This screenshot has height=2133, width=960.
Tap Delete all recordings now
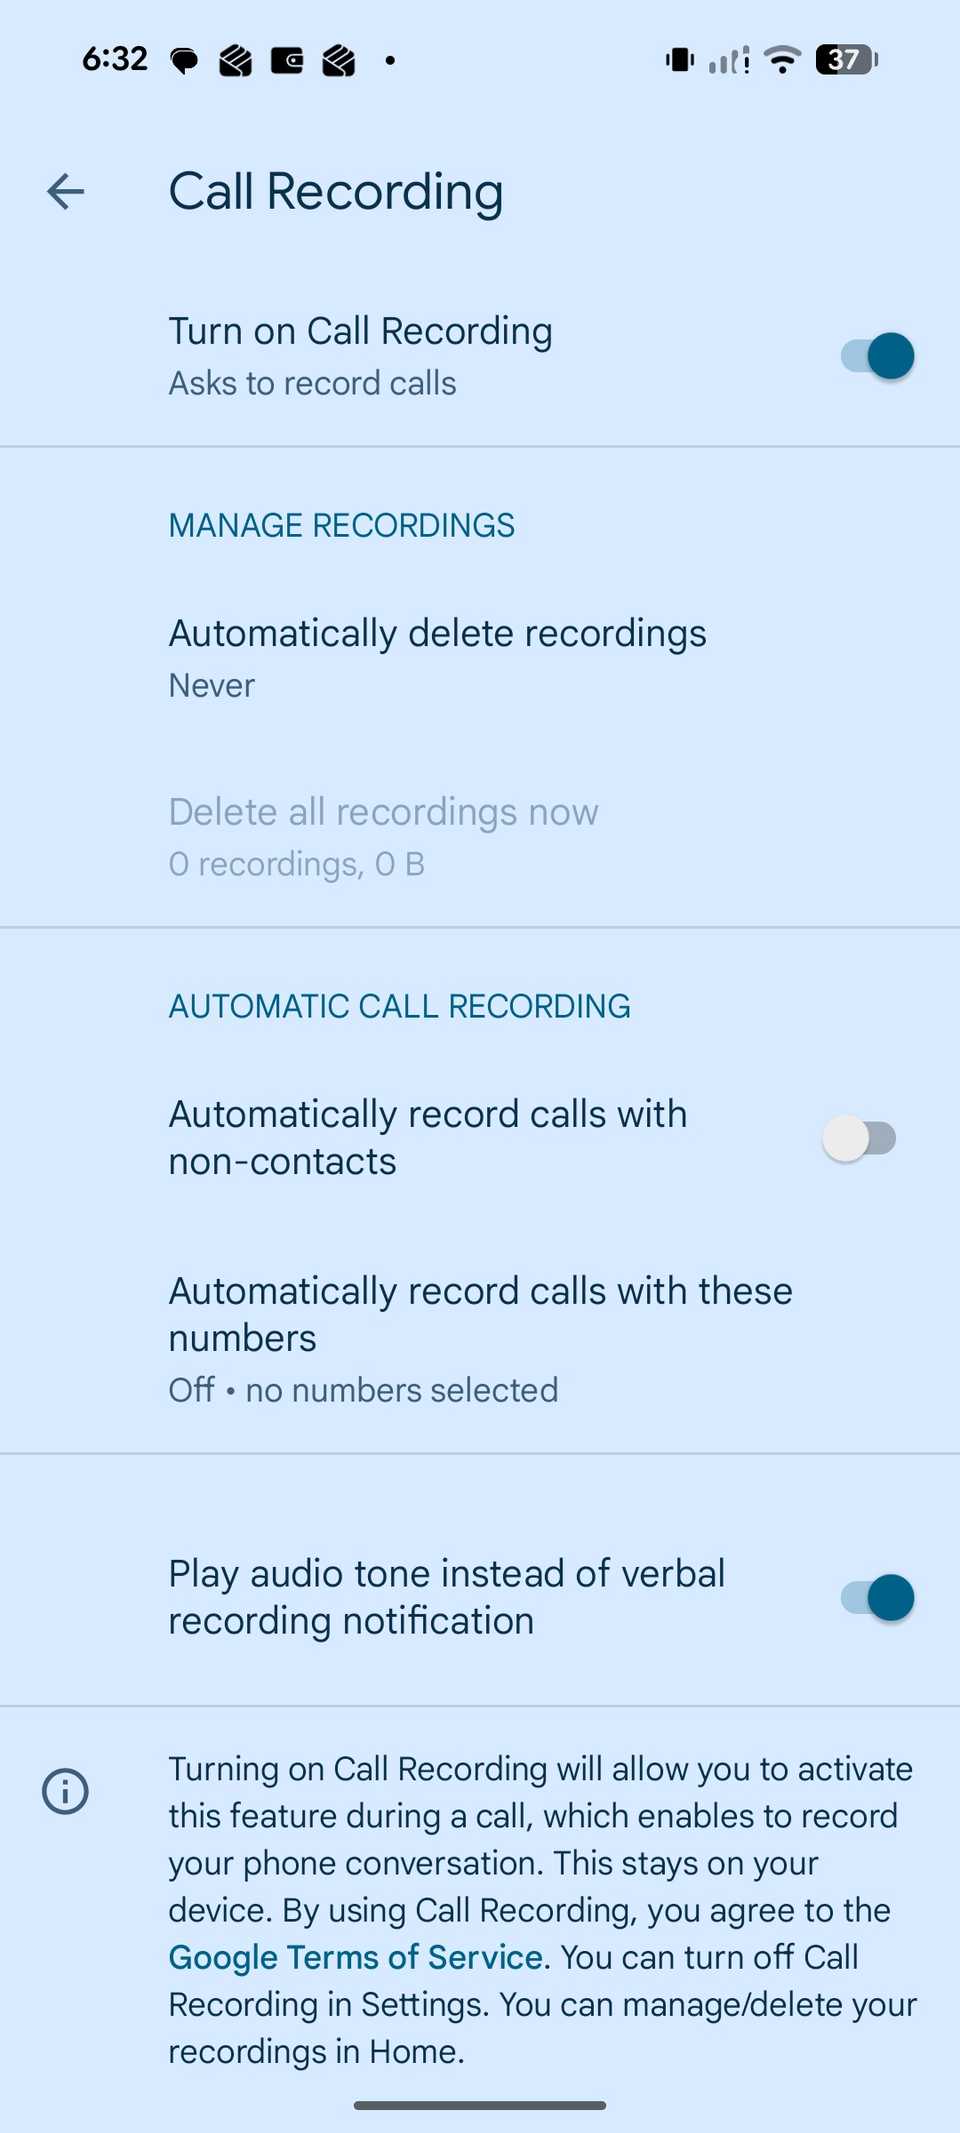[384, 835]
